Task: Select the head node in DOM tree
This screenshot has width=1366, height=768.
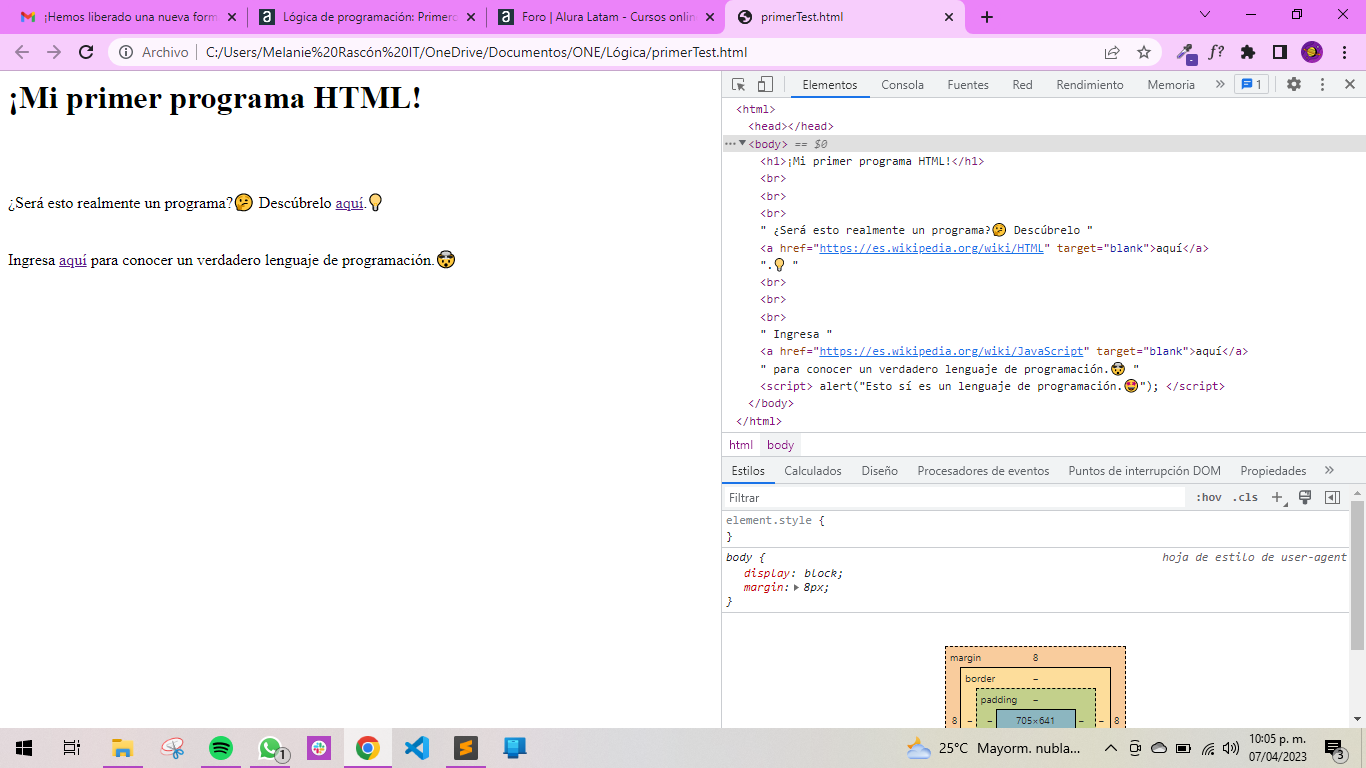Action: 791,126
